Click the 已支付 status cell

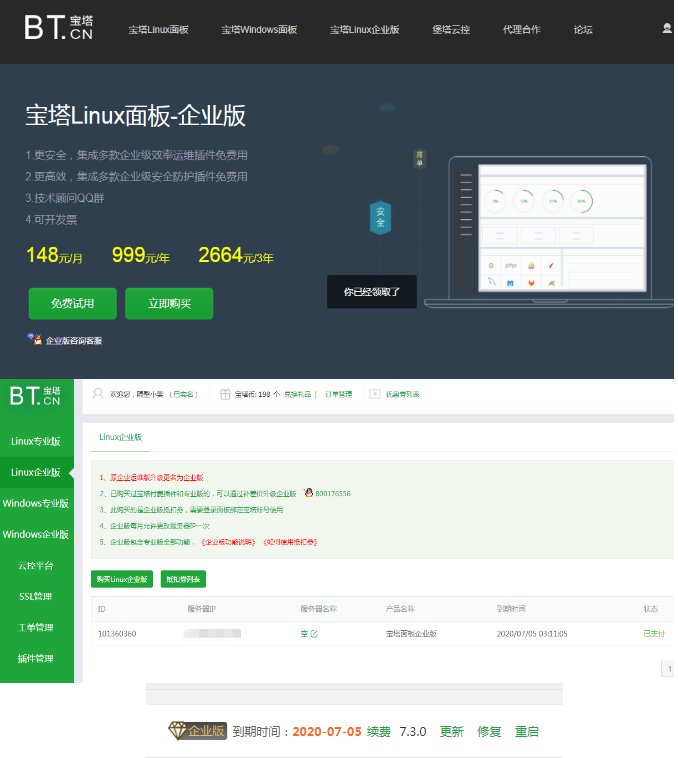[654, 633]
